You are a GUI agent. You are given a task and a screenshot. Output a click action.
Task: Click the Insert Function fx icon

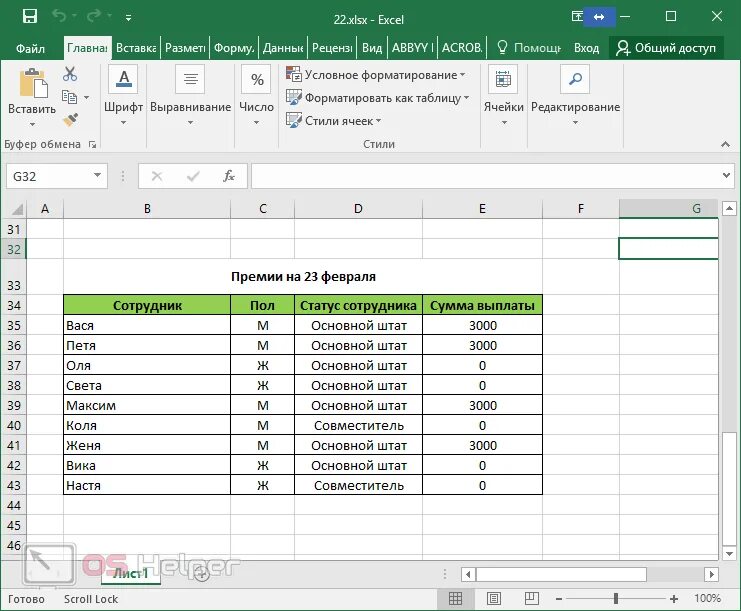coord(229,176)
